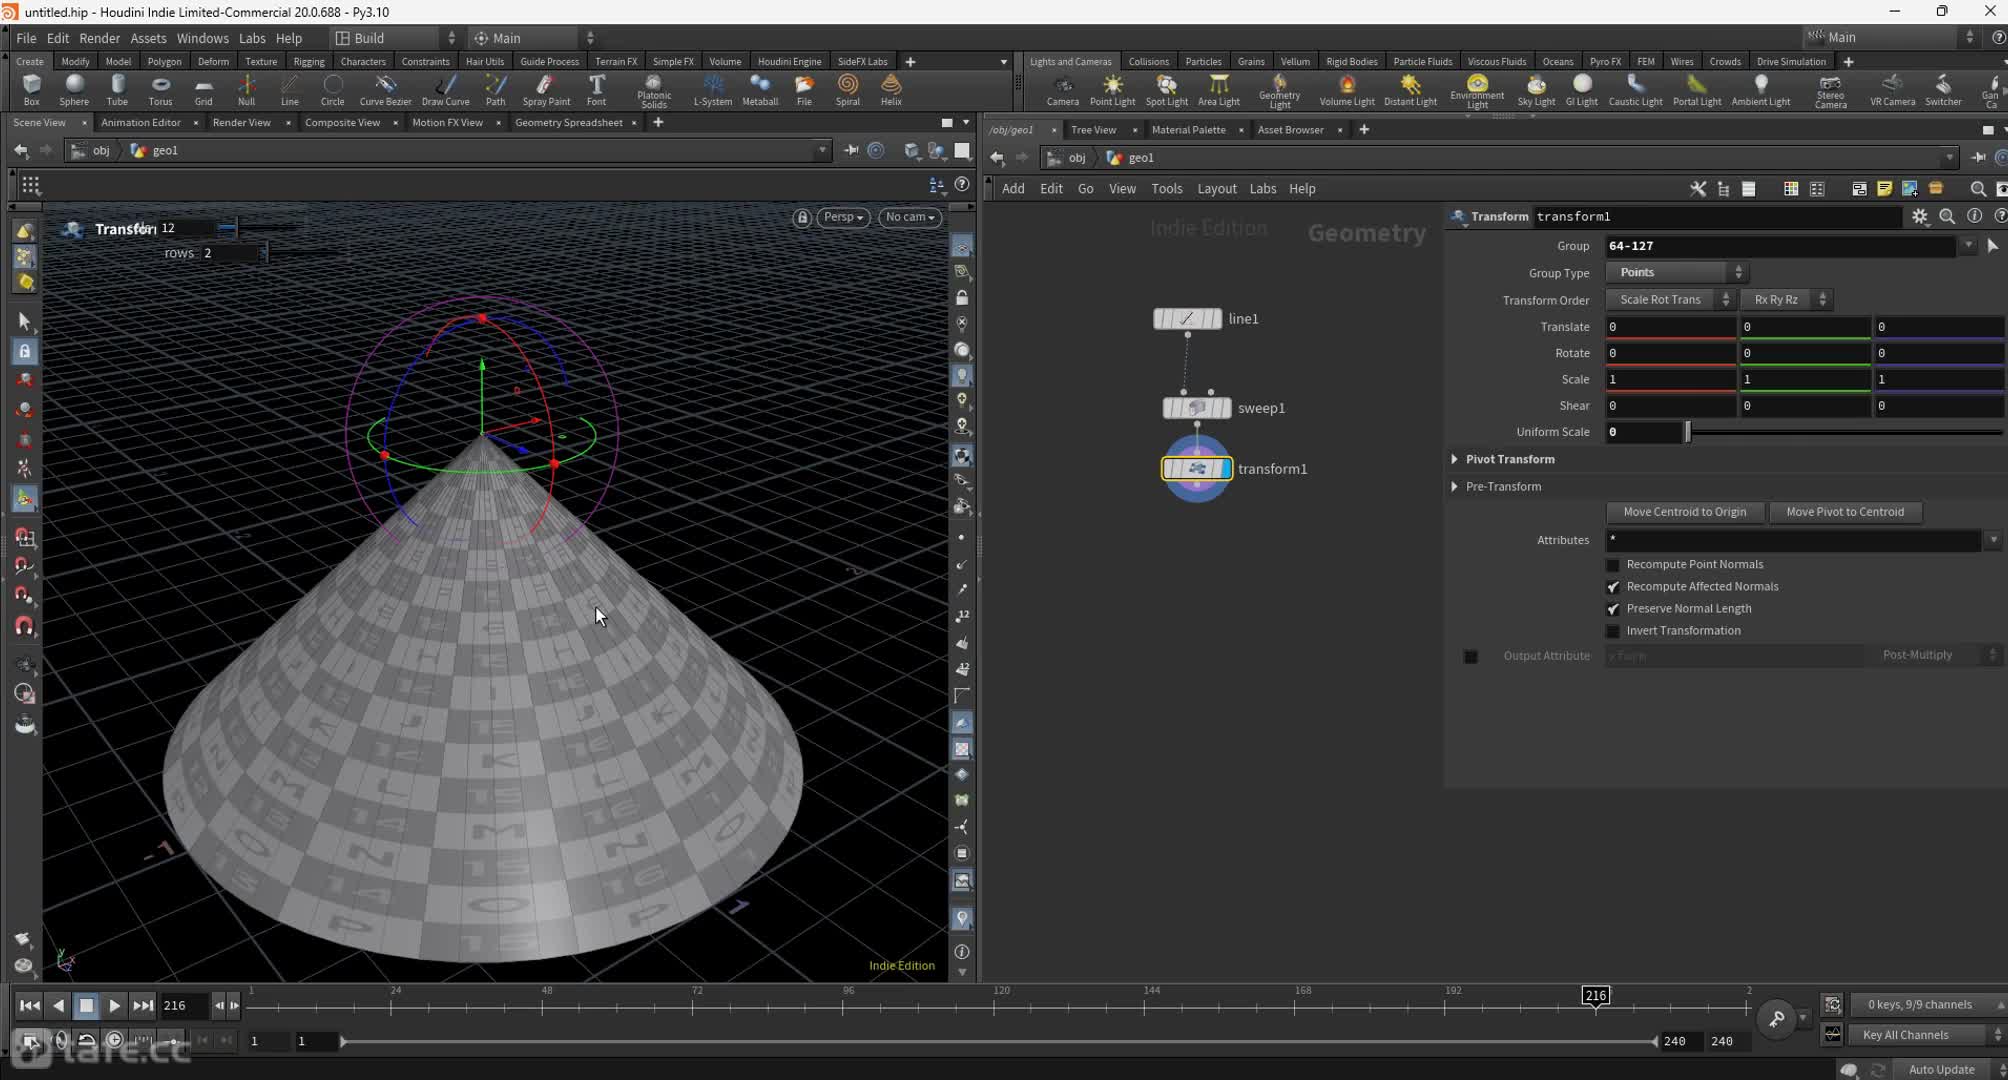The image size is (2008, 1080).
Task: Select the Helix shelf tool
Action: pos(891,89)
